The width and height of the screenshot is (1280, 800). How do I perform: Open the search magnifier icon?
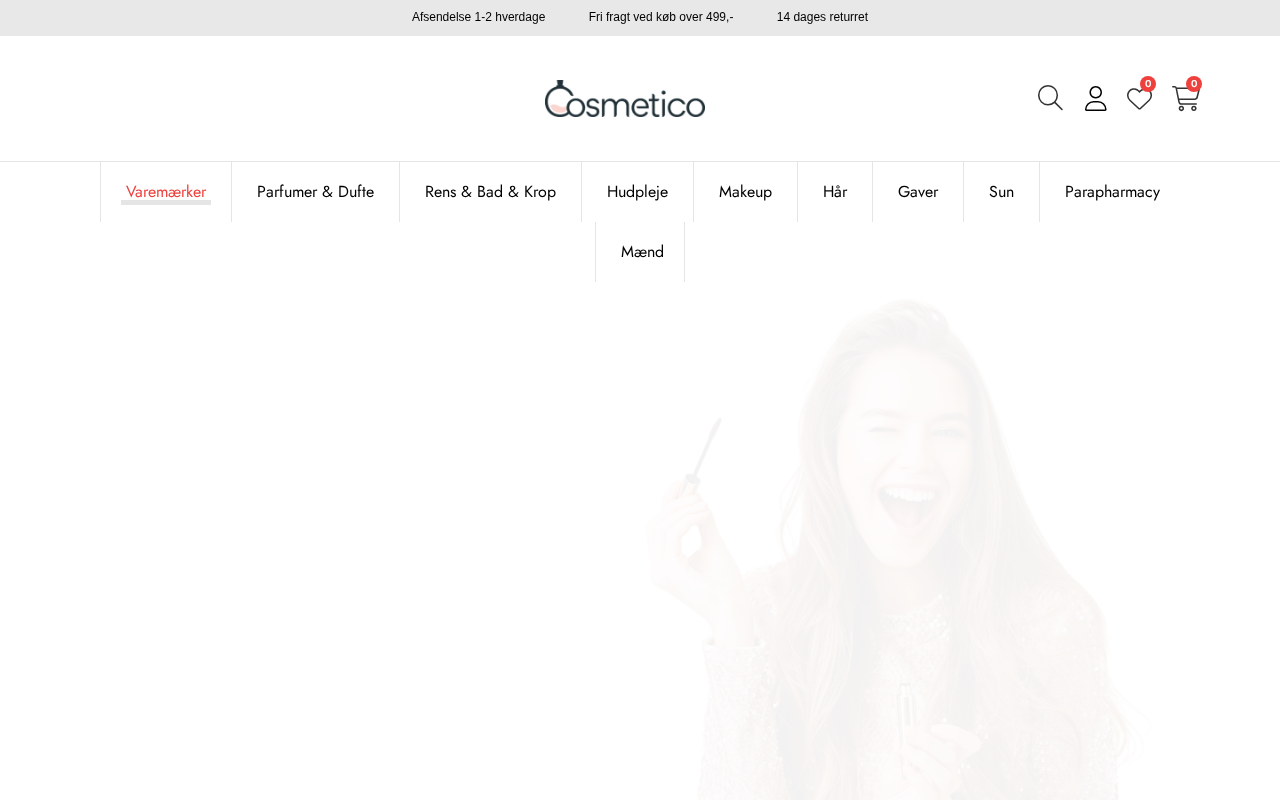[x=1050, y=98]
